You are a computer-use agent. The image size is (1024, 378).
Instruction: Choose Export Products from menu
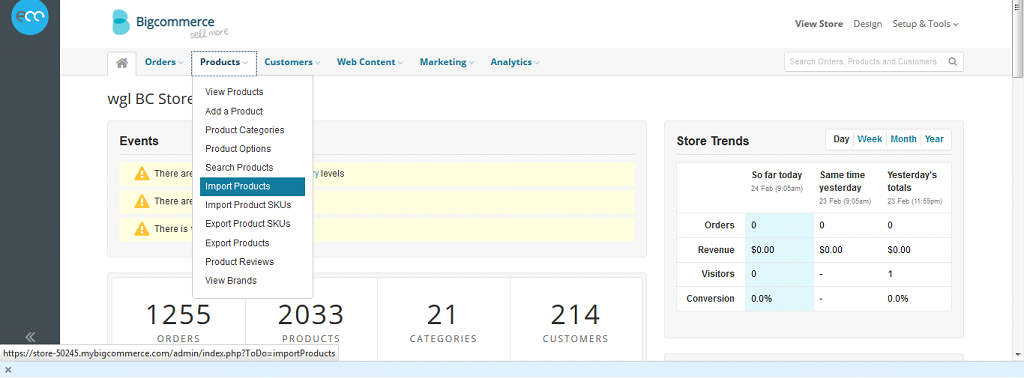click(237, 243)
